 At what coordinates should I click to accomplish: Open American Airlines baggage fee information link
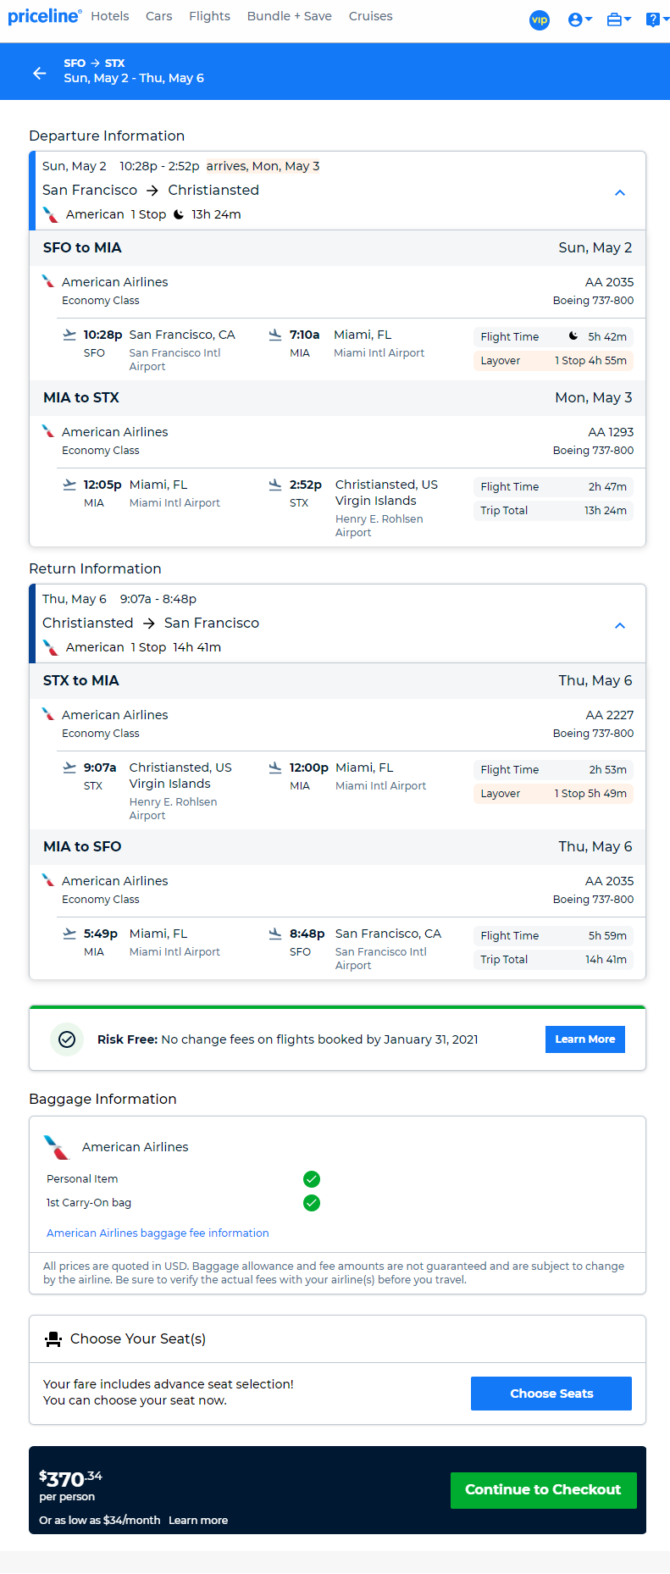click(158, 1233)
